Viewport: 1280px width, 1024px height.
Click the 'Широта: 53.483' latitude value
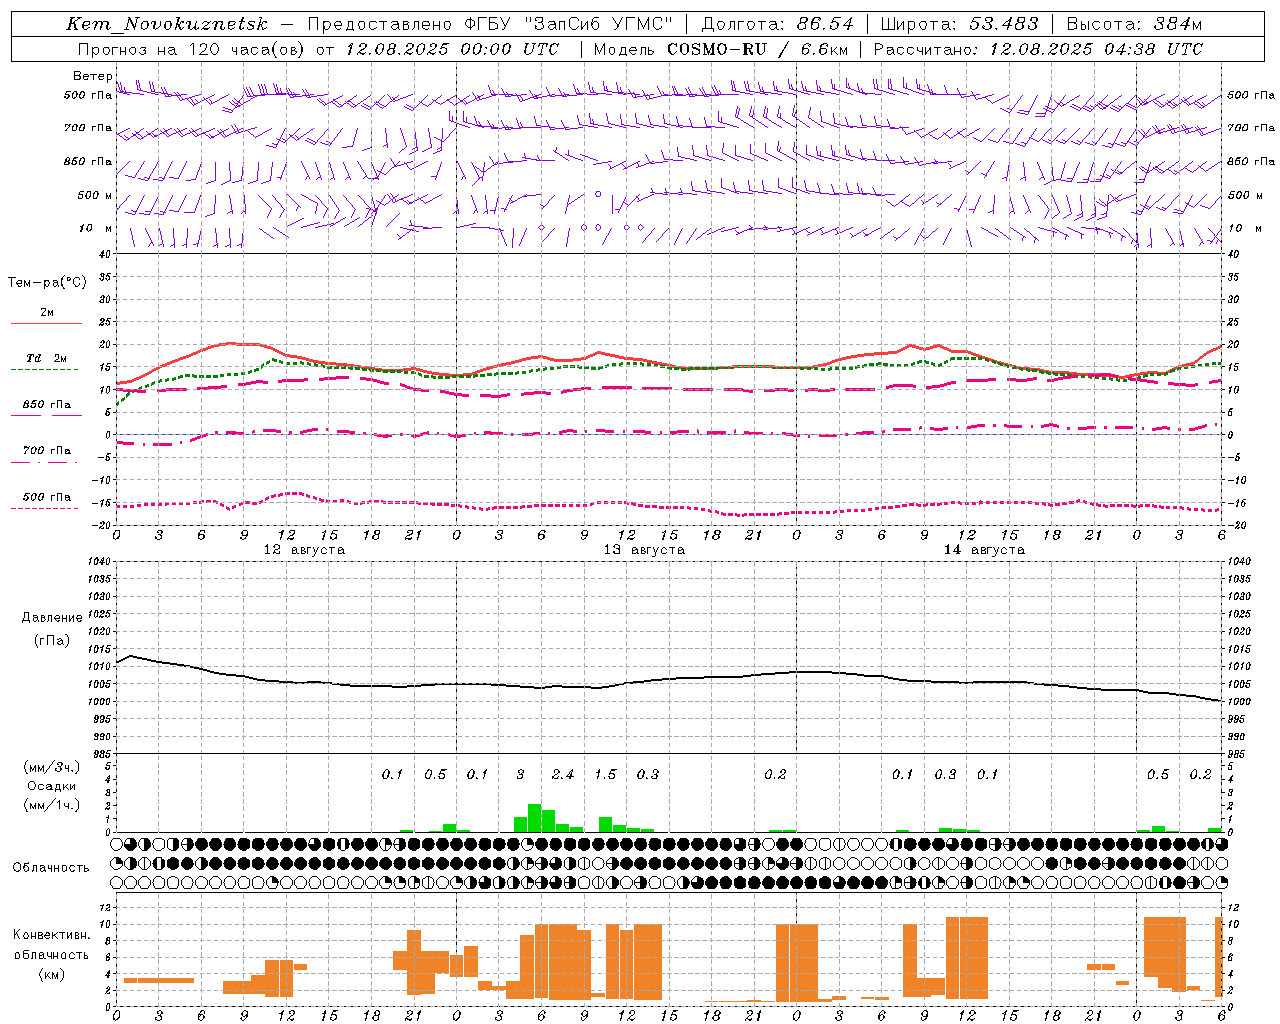pos(959,24)
